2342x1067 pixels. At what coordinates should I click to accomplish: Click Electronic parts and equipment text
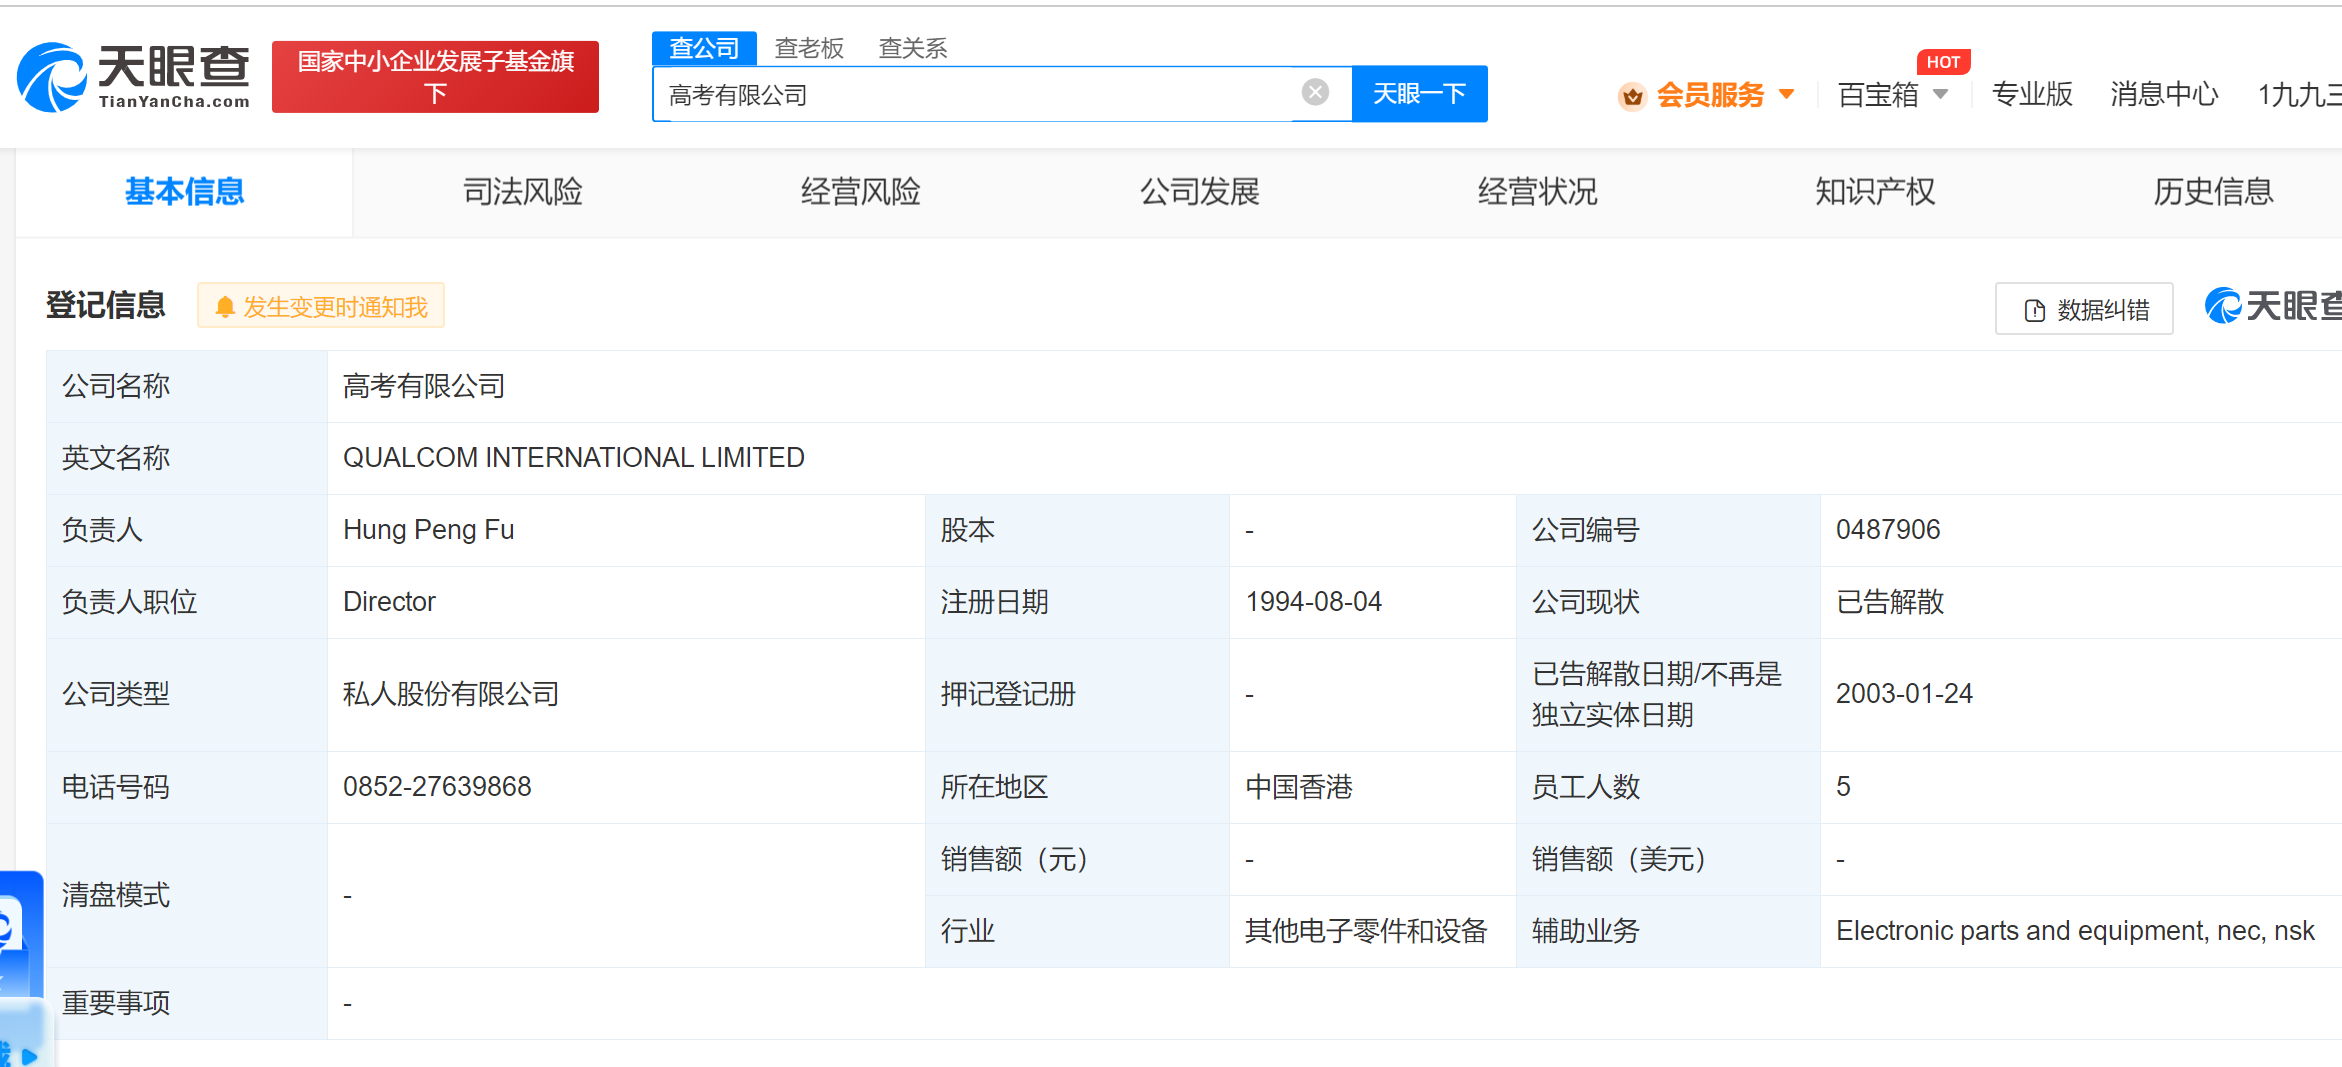[2075, 931]
